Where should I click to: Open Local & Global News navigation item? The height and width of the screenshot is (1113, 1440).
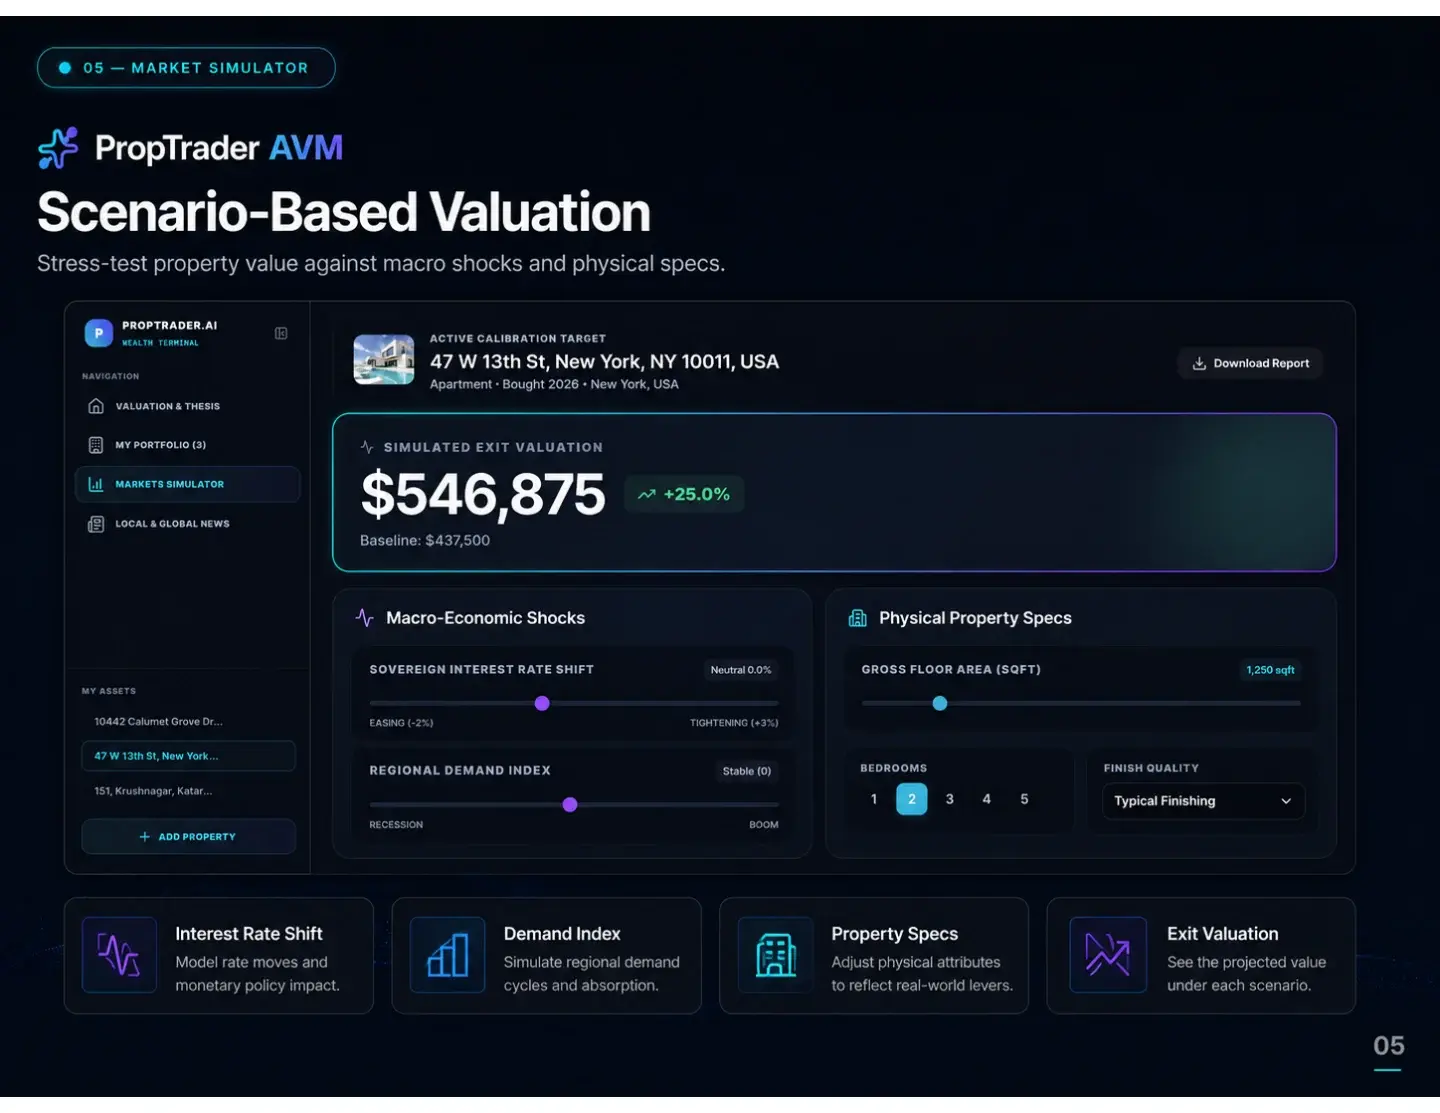[188, 524]
